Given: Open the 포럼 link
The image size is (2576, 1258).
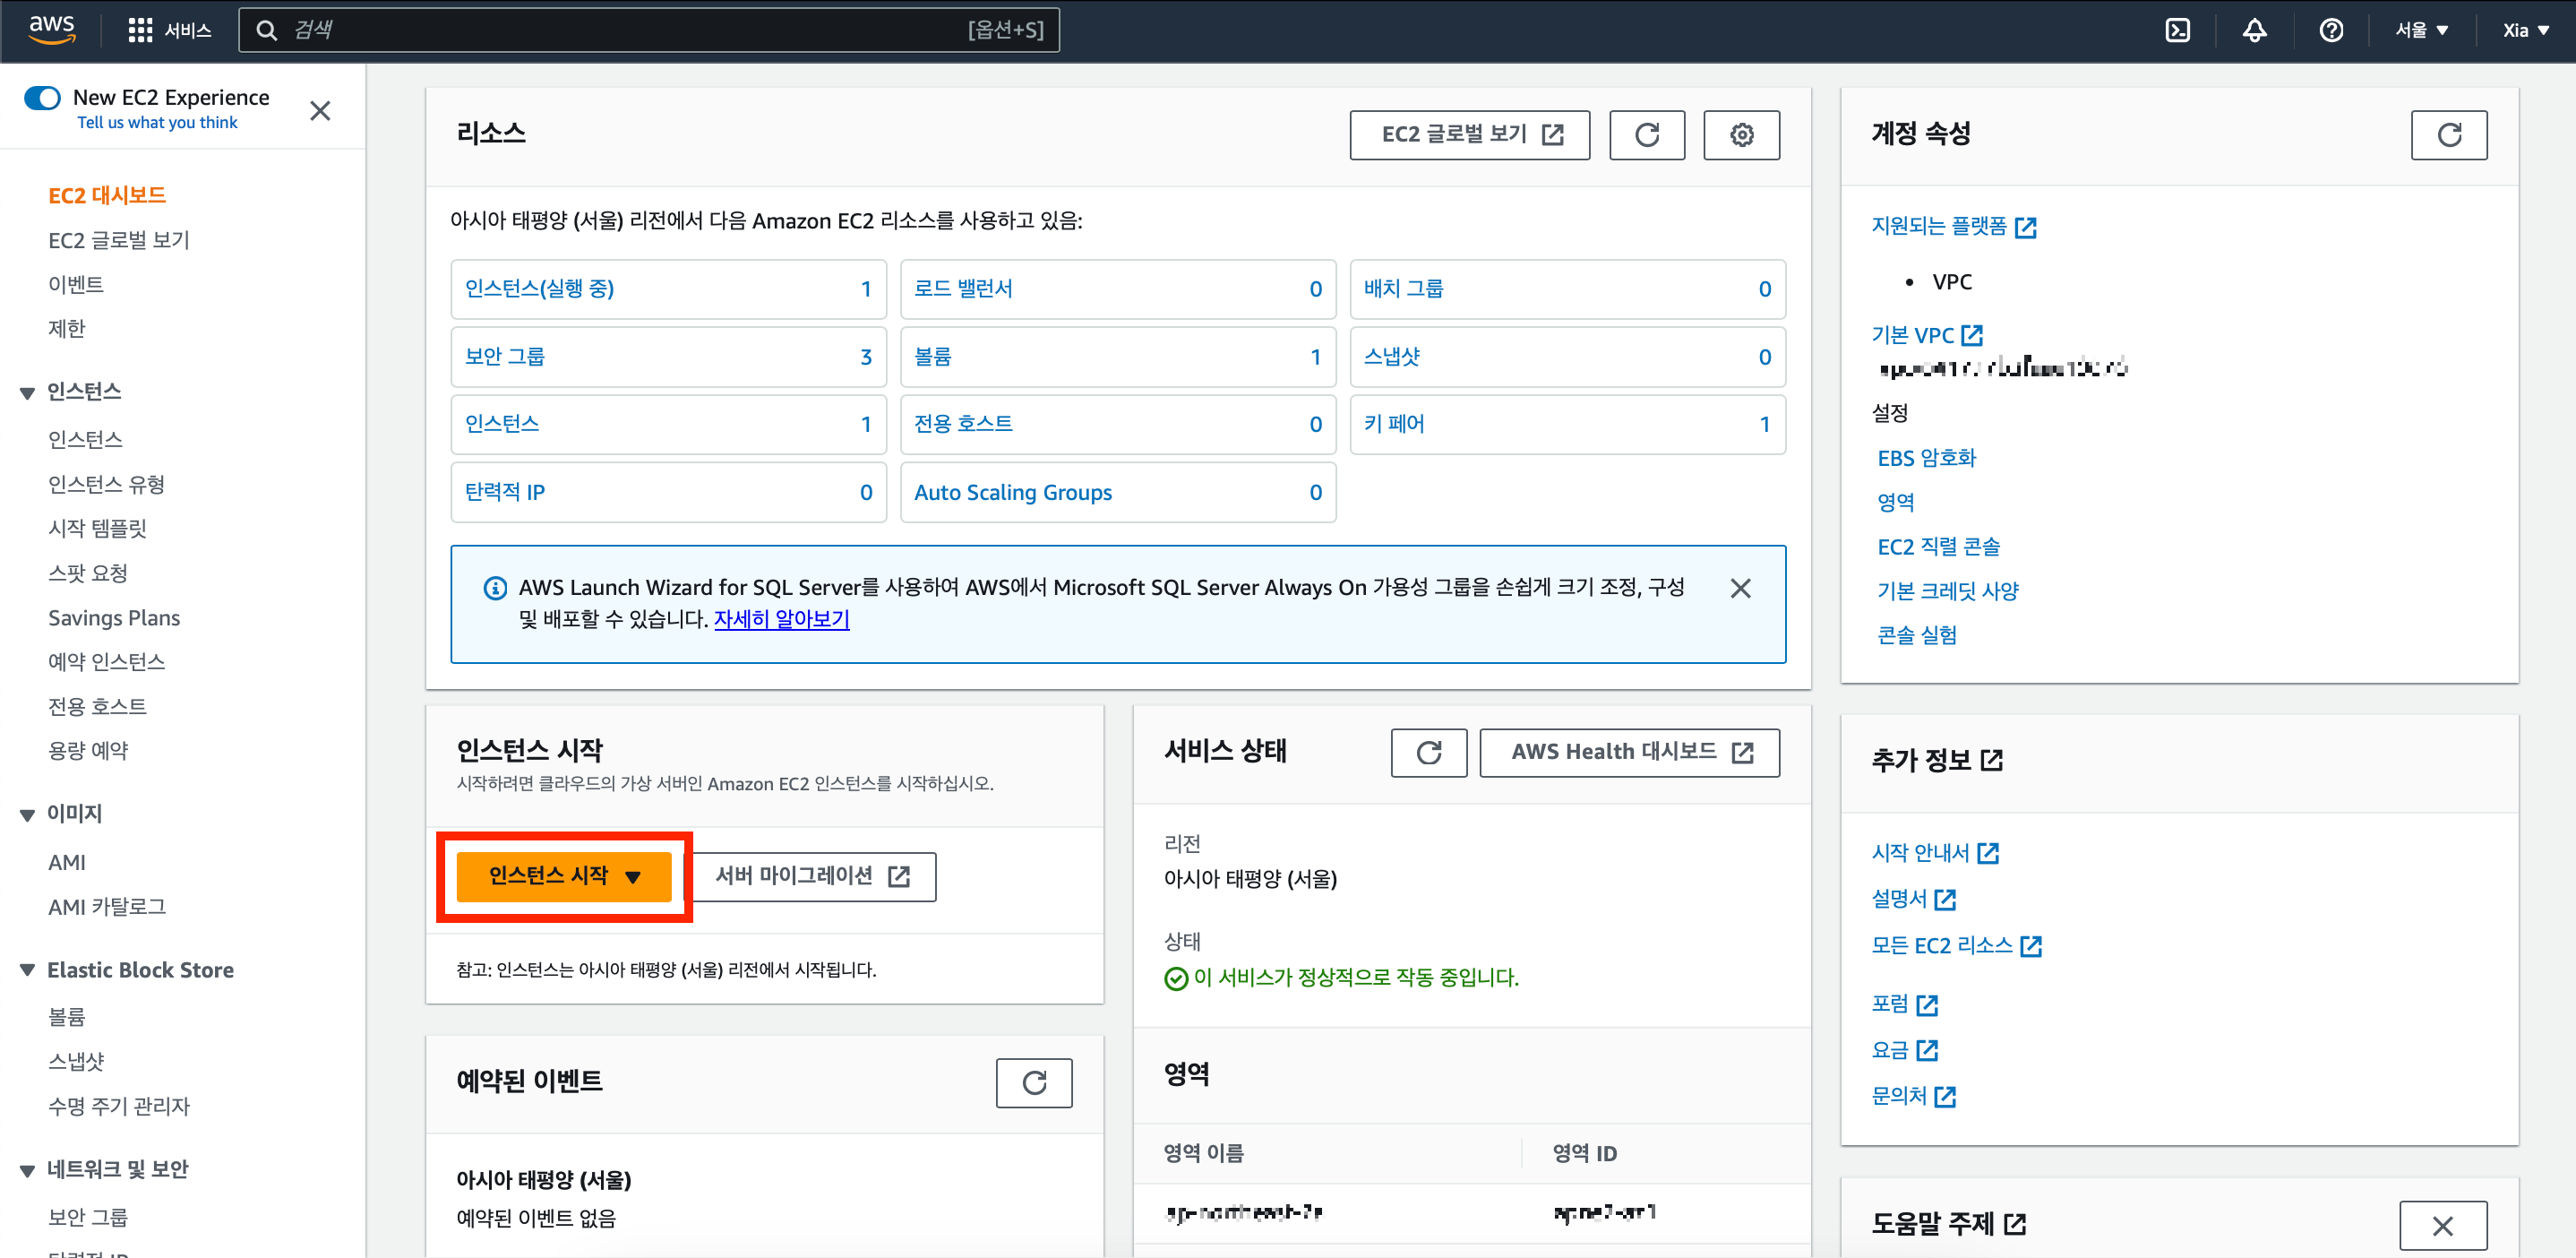Looking at the screenshot, I should (x=1904, y=1004).
